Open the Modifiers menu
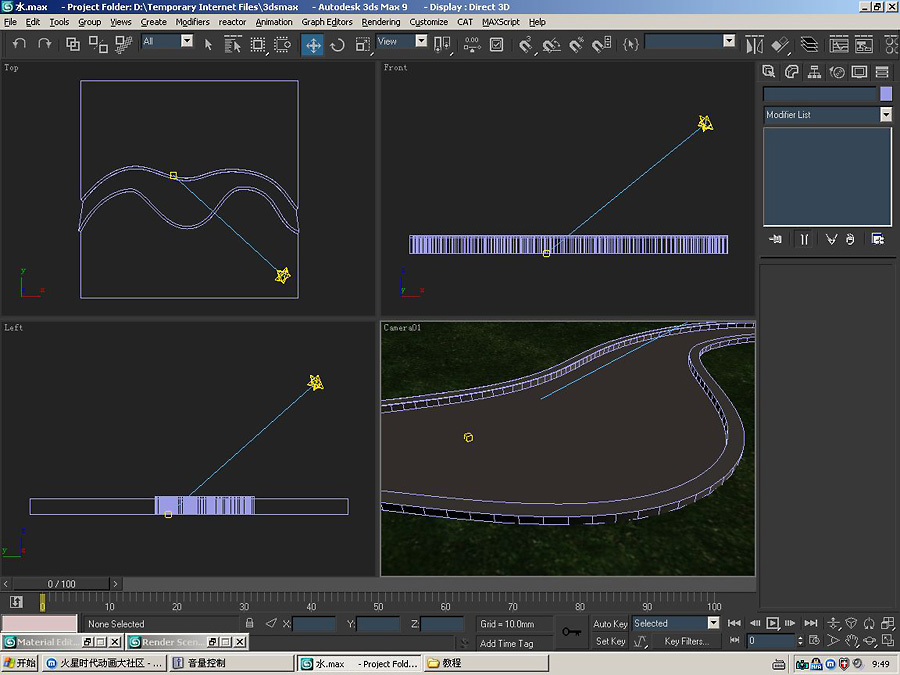 coord(192,22)
